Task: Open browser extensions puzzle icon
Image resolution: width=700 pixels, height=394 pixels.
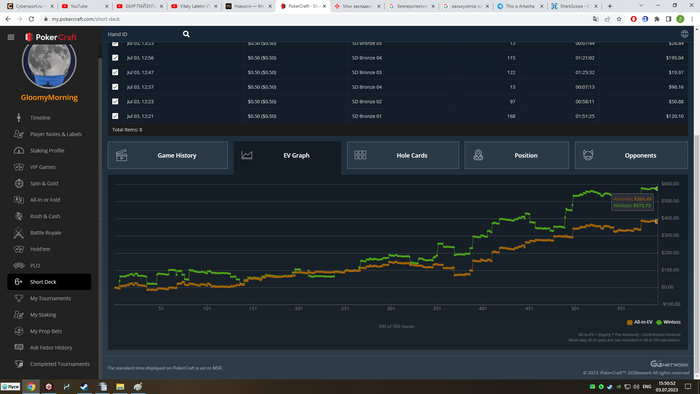Action: click(657, 19)
